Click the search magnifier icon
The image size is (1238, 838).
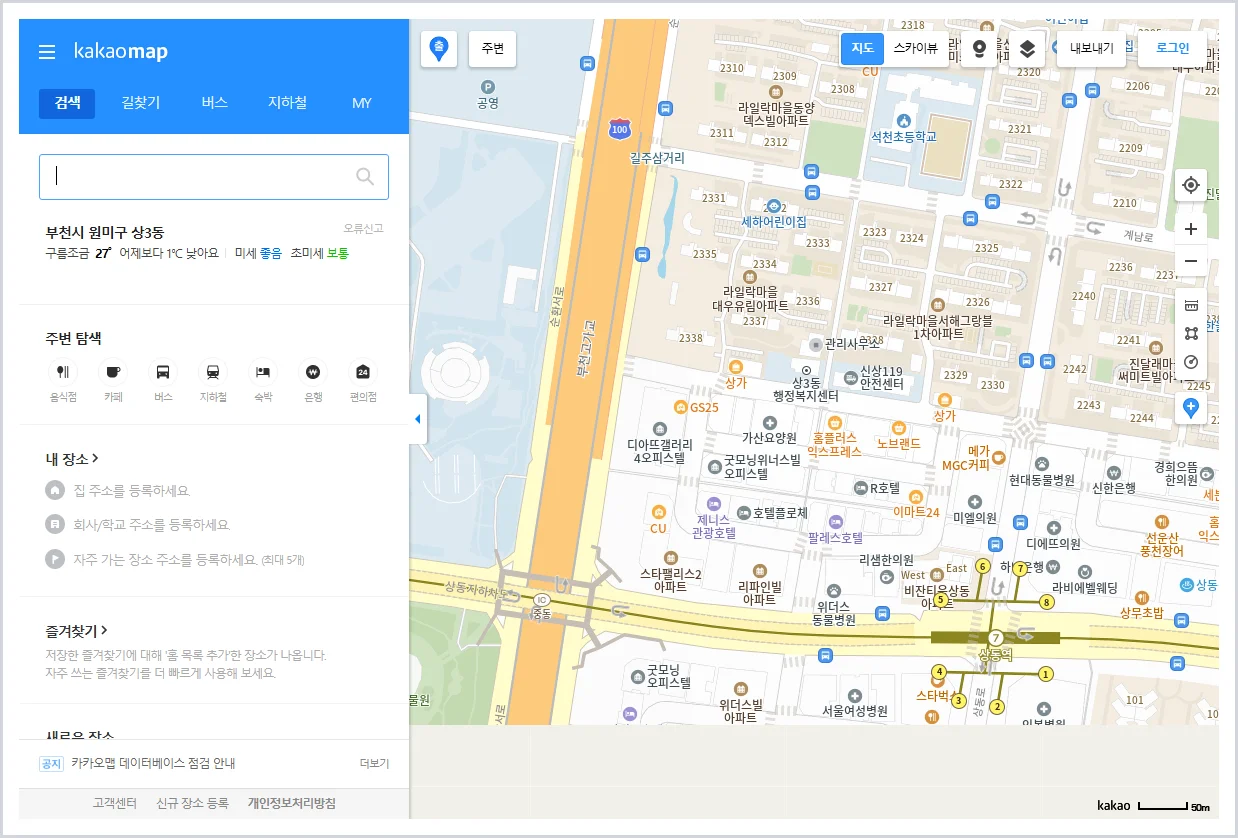pos(365,177)
